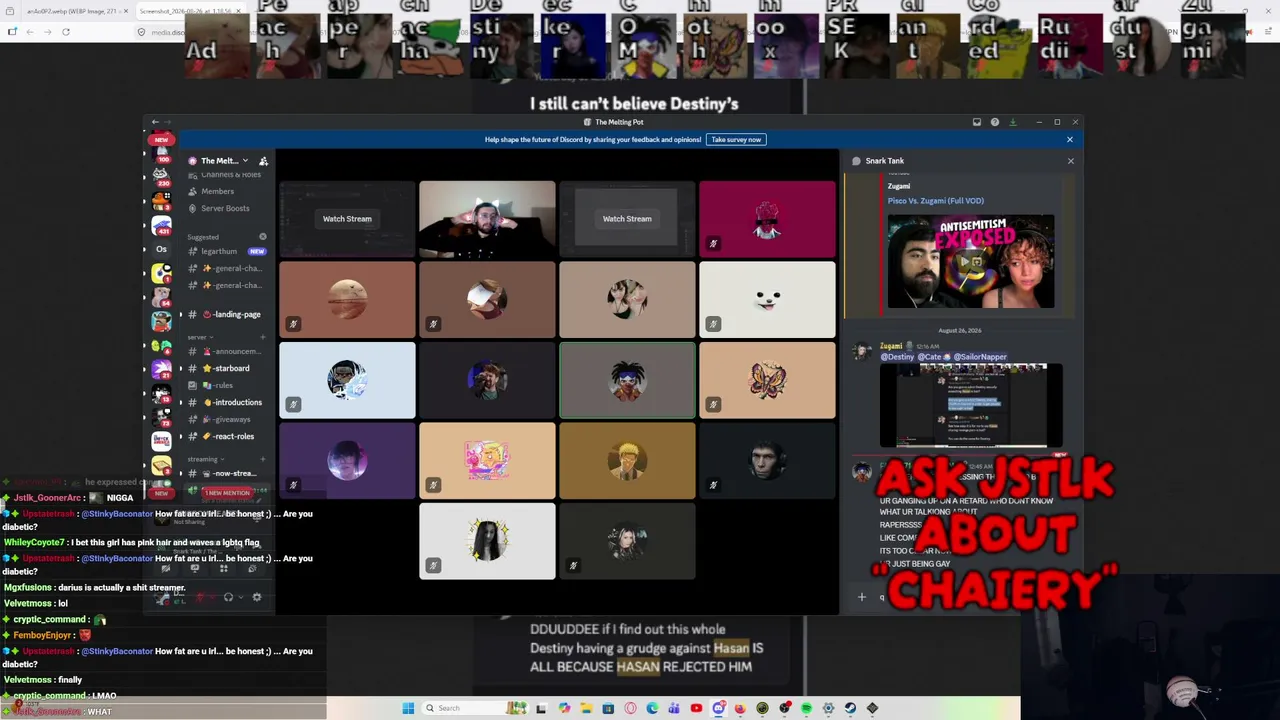Open Server Boosts in the sidebar

tap(225, 208)
